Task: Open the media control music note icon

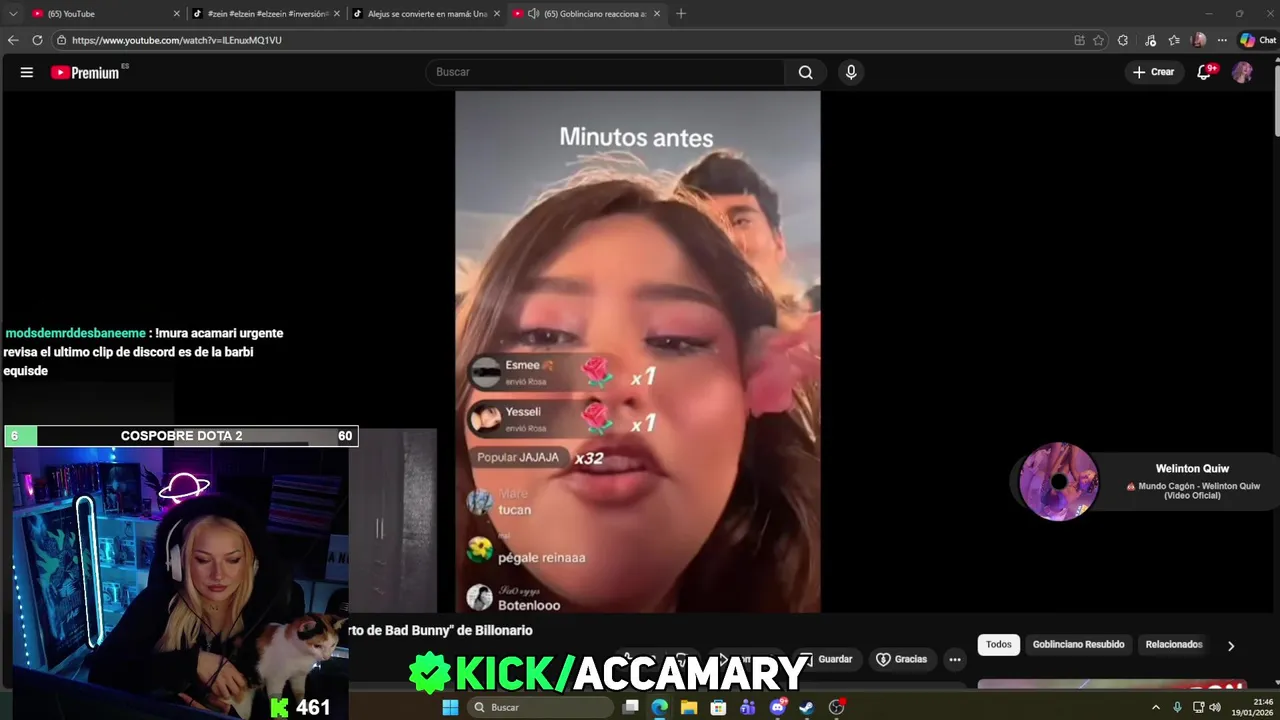Action: coord(1150,40)
